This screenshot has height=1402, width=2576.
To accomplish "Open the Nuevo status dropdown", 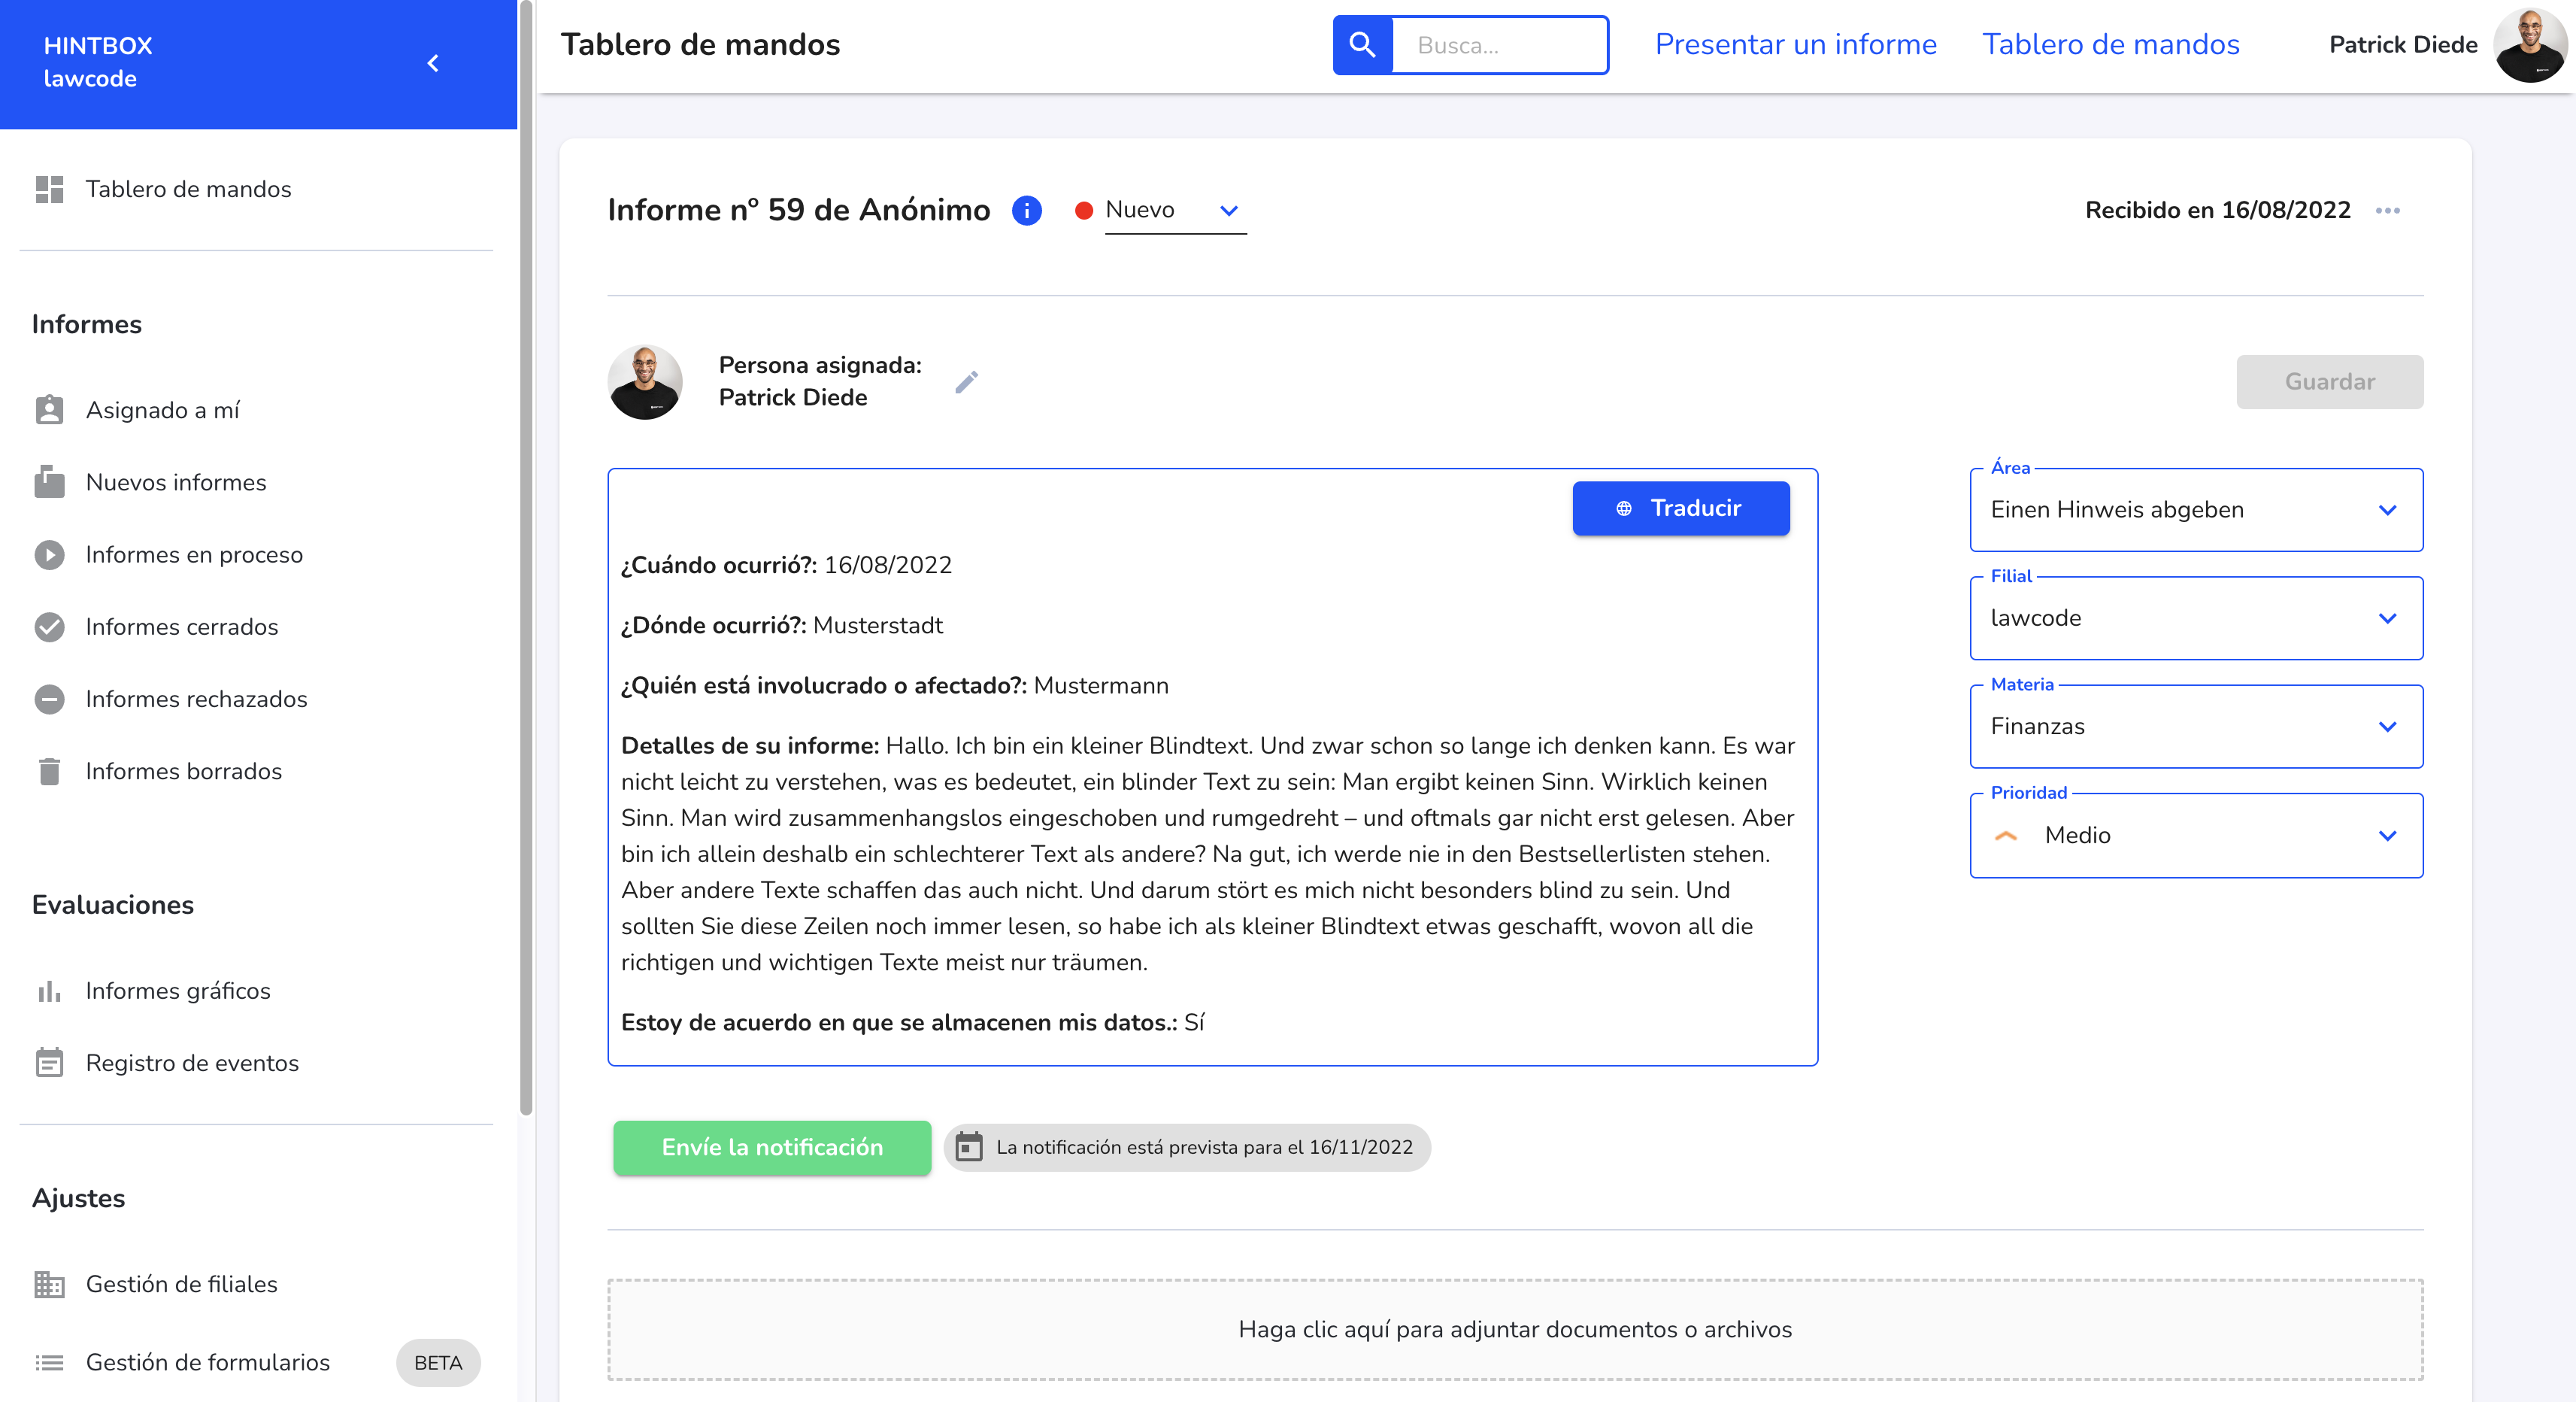I will point(1175,210).
